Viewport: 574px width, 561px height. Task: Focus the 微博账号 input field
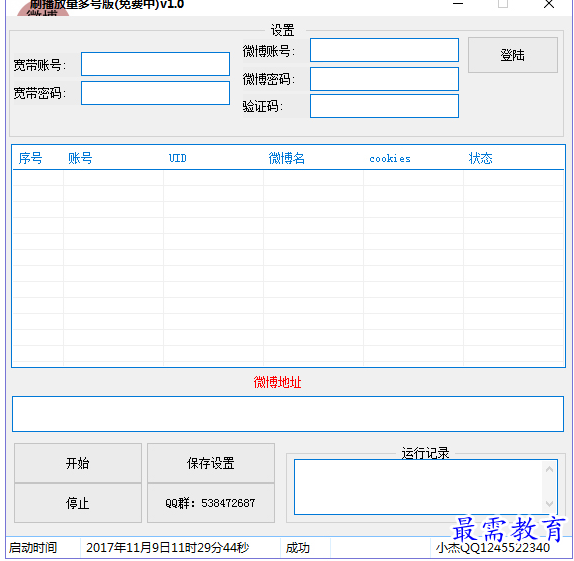(384, 50)
